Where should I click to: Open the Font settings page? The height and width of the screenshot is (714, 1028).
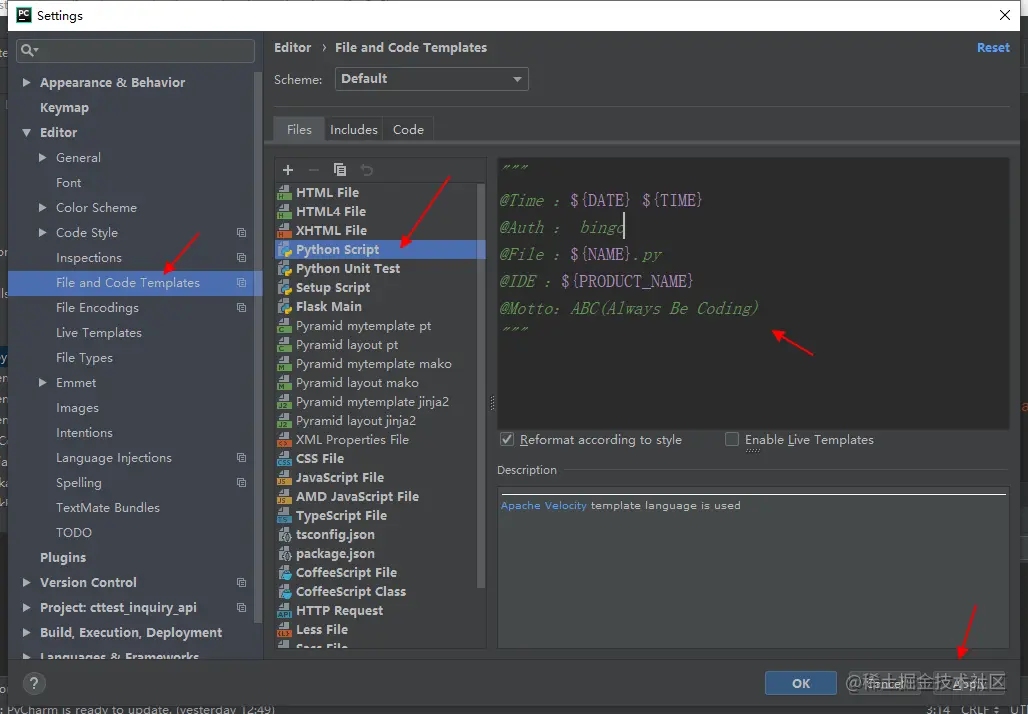click(x=69, y=183)
